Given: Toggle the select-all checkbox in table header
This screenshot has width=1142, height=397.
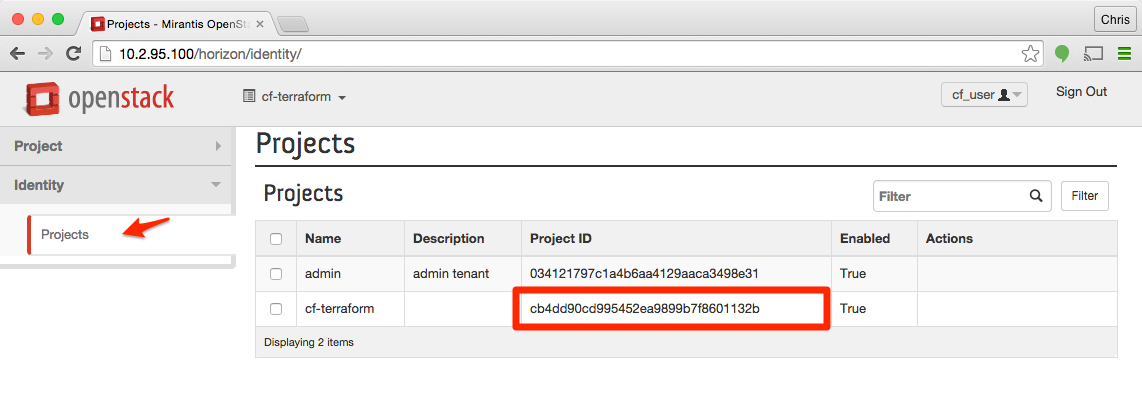Looking at the screenshot, I should (276, 239).
